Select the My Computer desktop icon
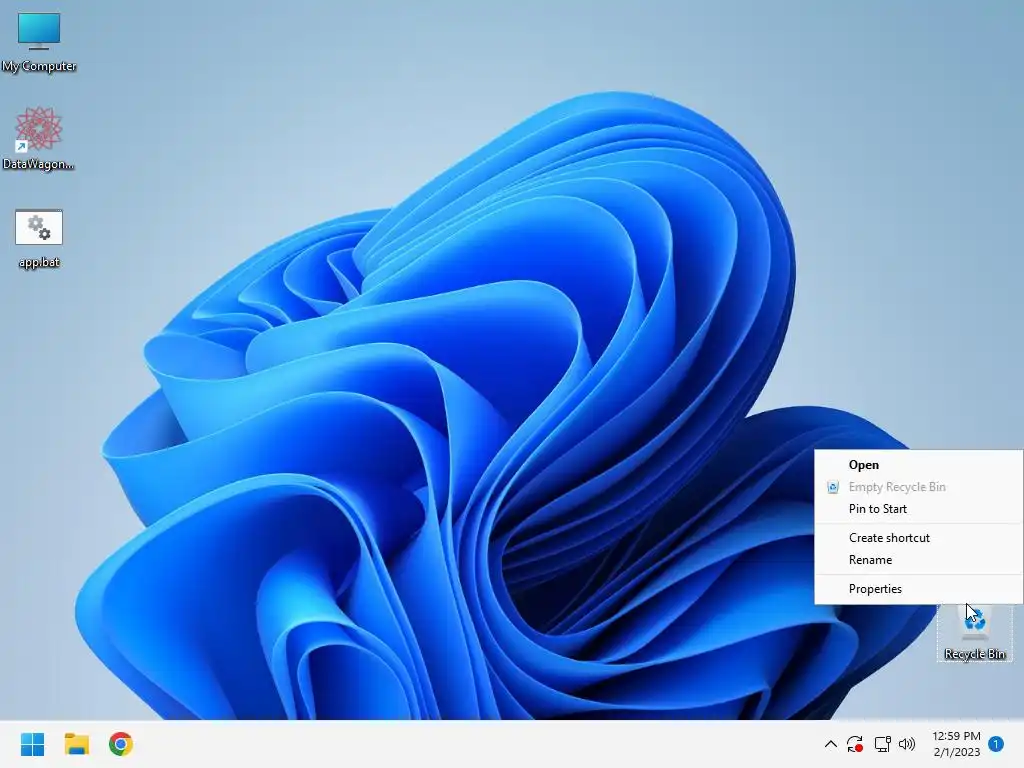The image size is (1024, 768). click(39, 41)
